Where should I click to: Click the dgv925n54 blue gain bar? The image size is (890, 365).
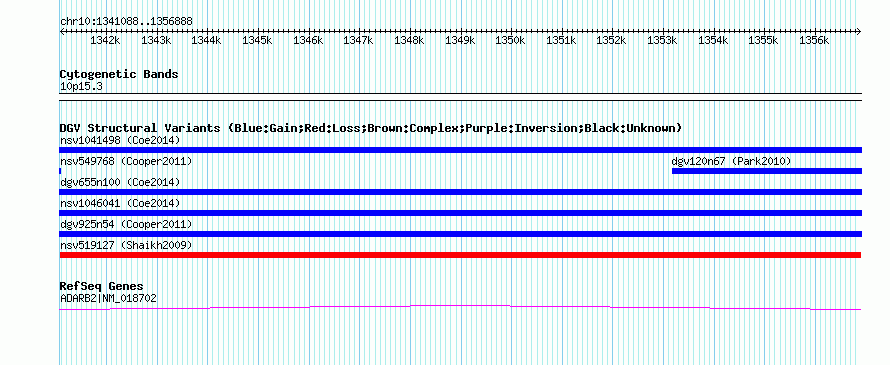pyautogui.click(x=460, y=234)
